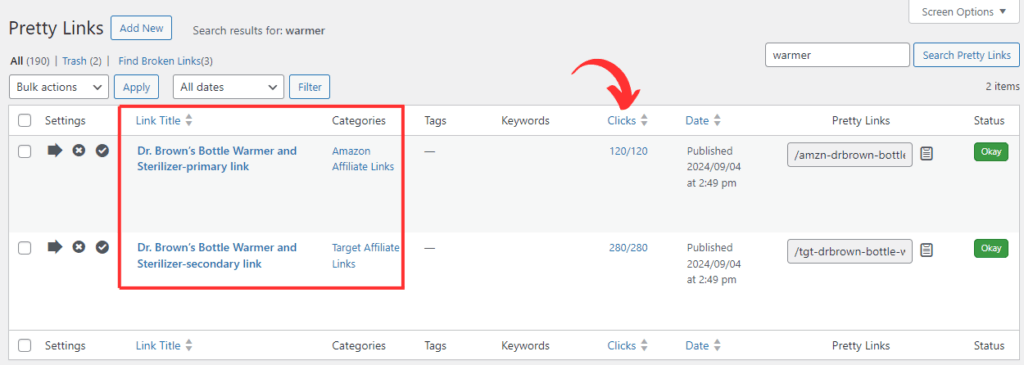Image resolution: width=1024 pixels, height=365 pixels.
Task: Open Dr. Brown's Warmer primary link title
Action: 217,159
